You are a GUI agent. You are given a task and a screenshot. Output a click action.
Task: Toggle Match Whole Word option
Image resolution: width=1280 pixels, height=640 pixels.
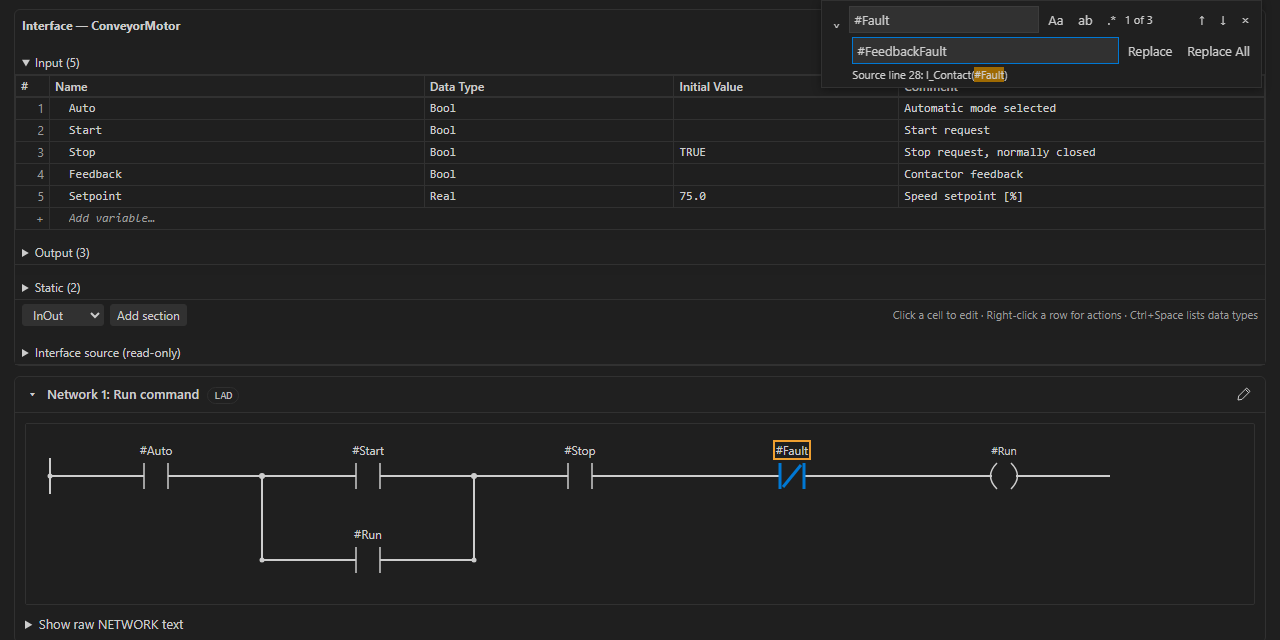(1085, 20)
